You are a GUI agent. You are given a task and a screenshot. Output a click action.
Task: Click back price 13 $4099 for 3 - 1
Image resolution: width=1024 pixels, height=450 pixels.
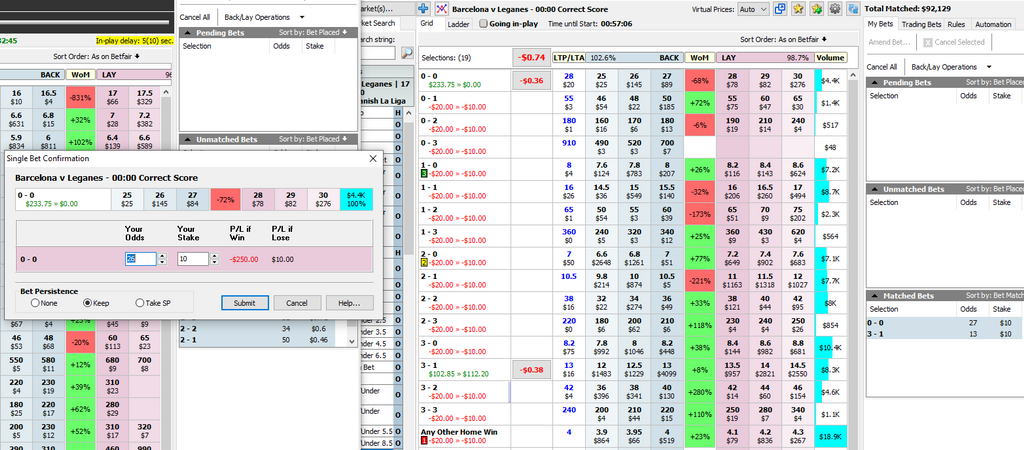(667, 370)
